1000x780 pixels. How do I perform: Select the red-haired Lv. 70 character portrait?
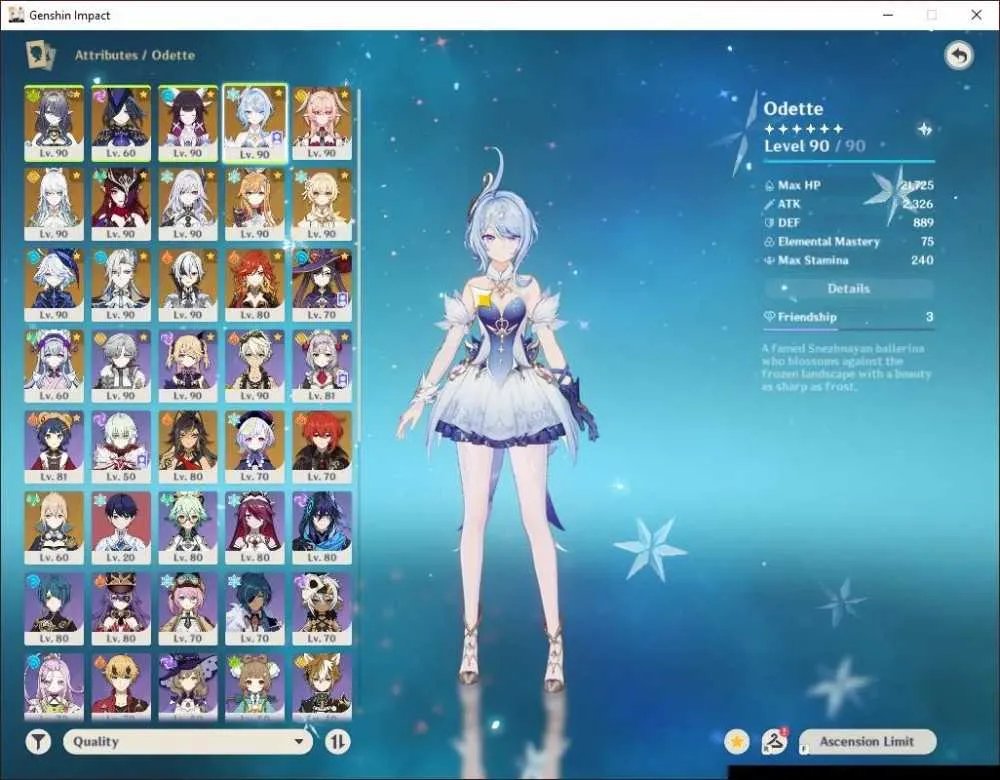pos(322,446)
